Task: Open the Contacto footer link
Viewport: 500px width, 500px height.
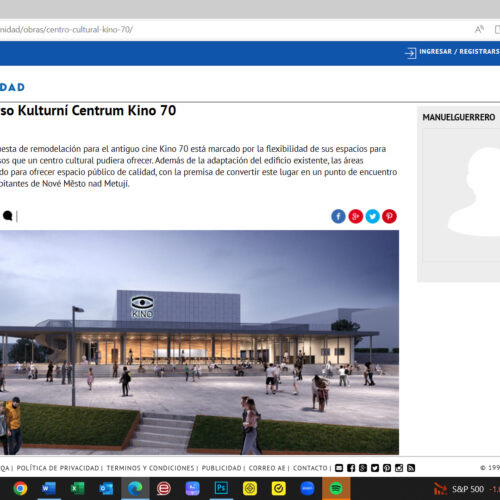Action: [x=310, y=468]
